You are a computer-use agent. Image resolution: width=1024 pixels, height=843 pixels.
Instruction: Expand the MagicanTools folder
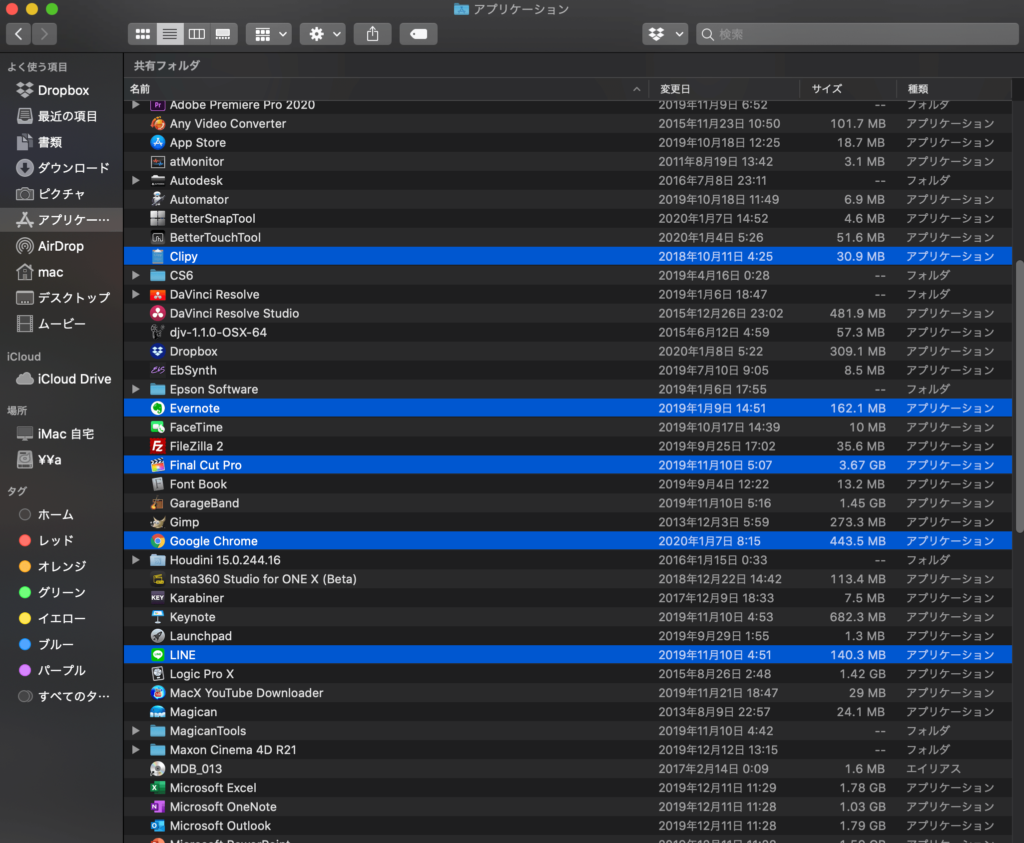pyautogui.click(x=135, y=731)
